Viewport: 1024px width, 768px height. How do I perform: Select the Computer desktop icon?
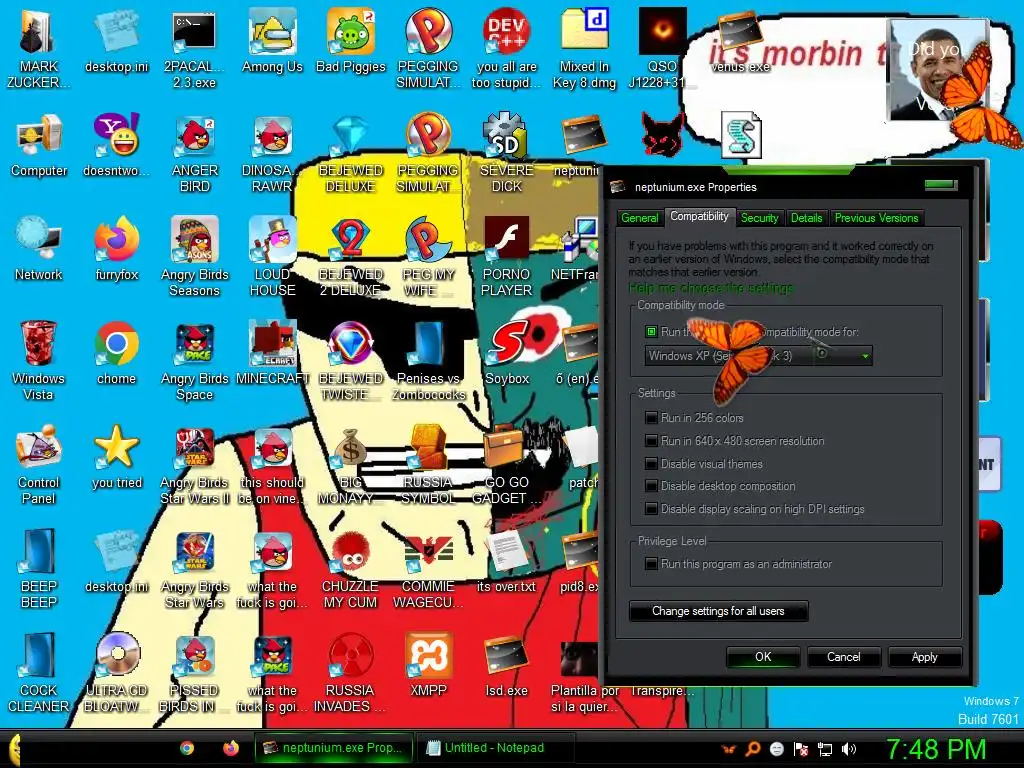pos(39,145)
